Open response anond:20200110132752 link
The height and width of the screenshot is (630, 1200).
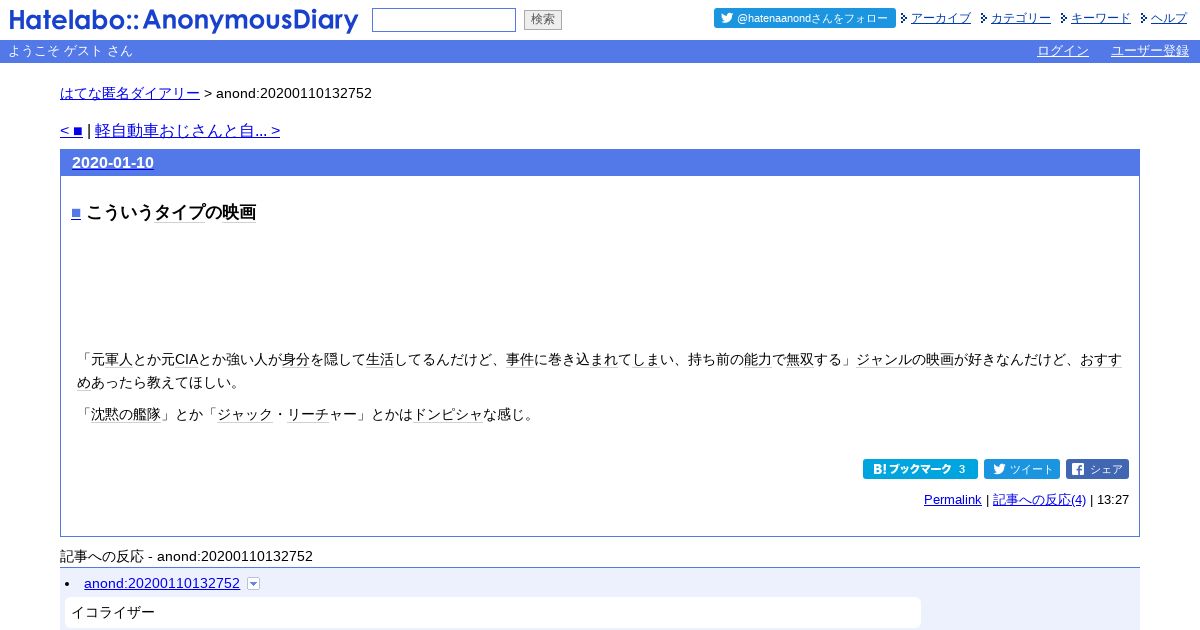pos(162,583)
